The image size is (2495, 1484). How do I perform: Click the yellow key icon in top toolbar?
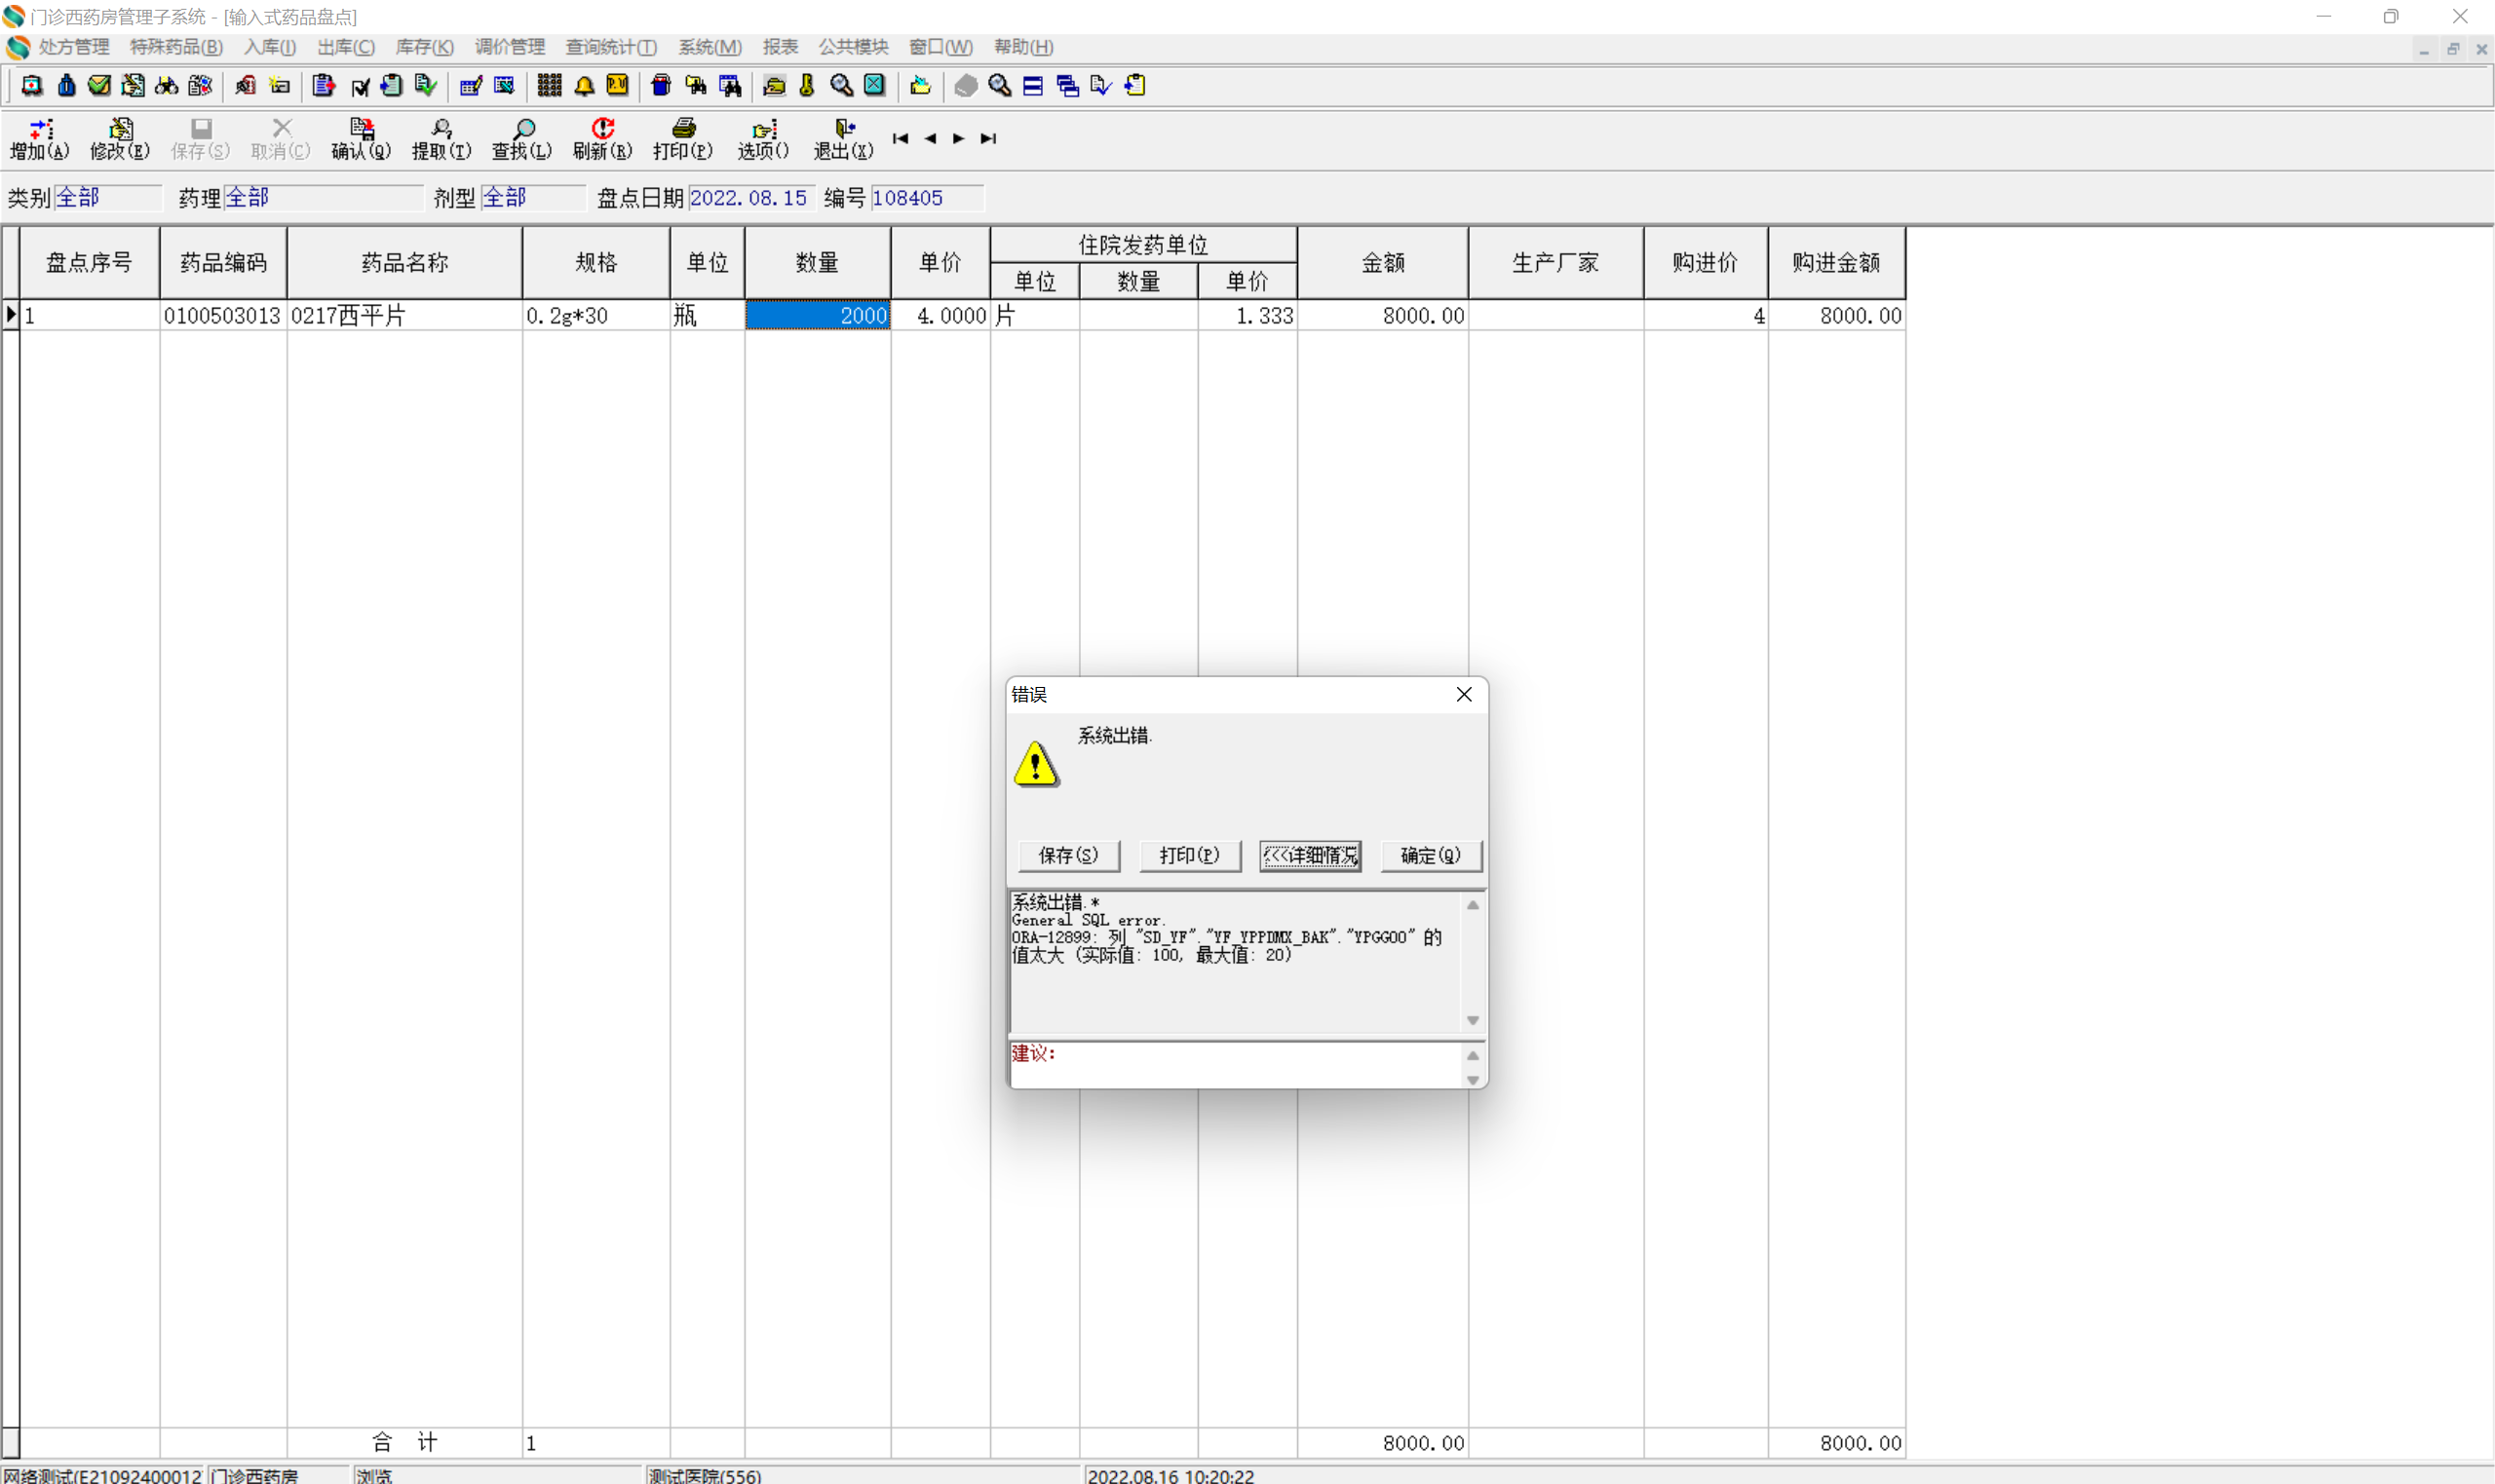pyautogui.click(x=806, y=86)
